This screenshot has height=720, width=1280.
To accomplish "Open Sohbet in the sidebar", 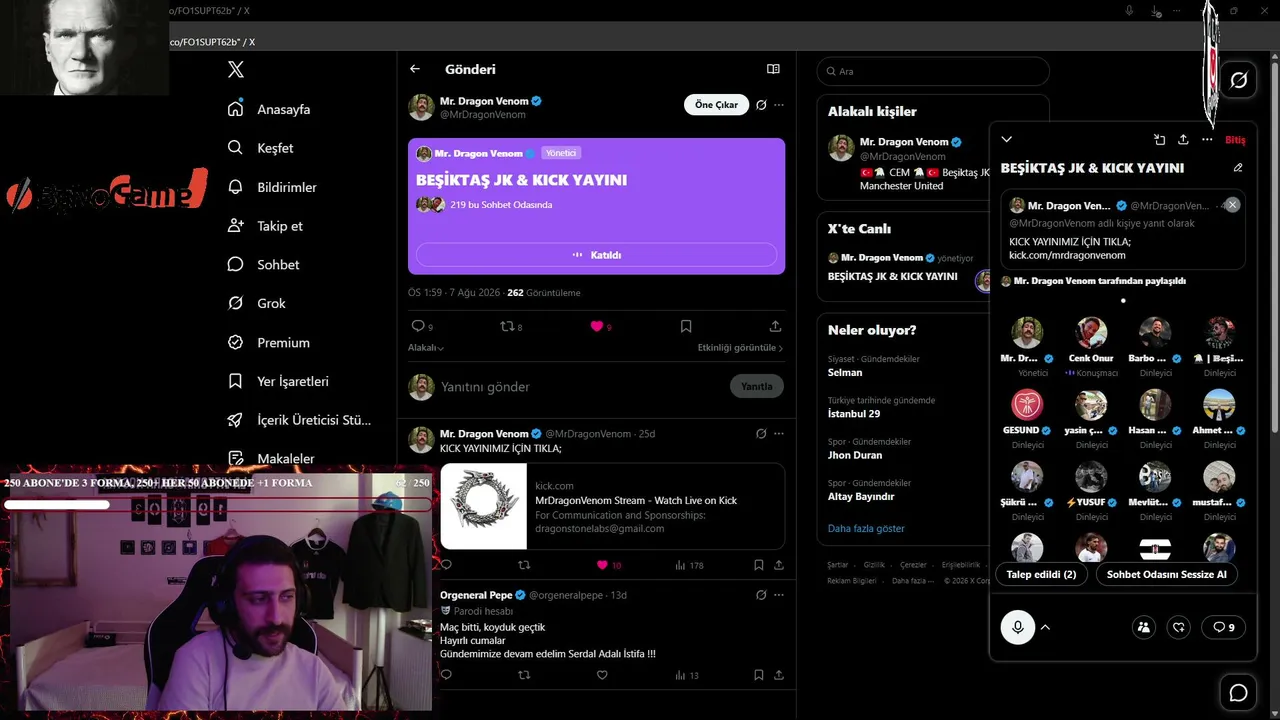I will 264,265.
